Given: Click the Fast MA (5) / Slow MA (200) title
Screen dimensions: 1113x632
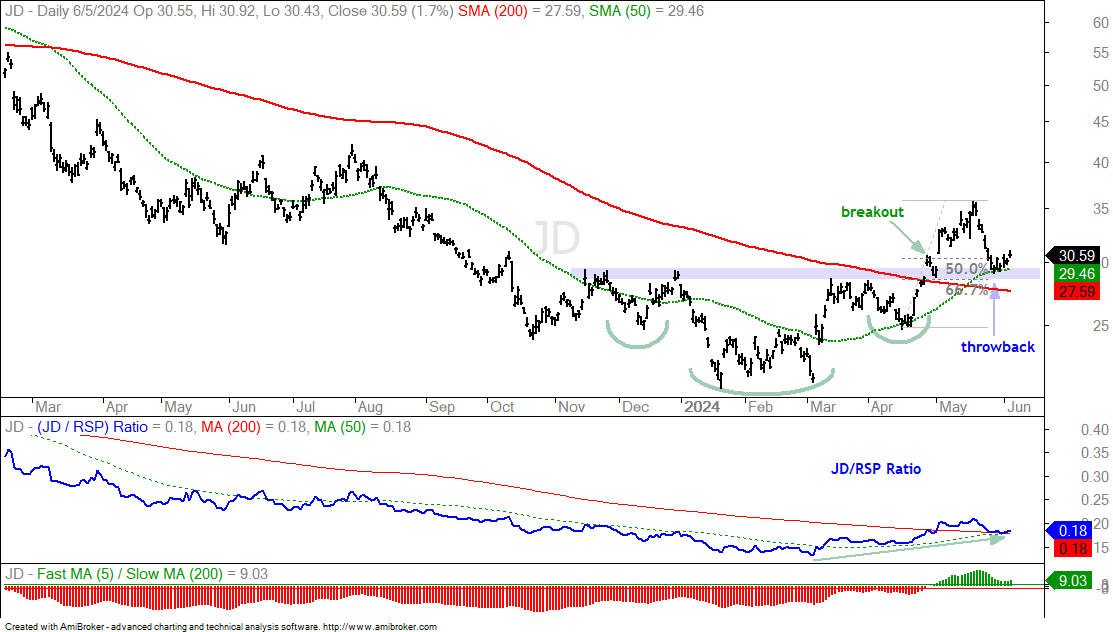Looking at the screenshot, I should click(136, 574).
